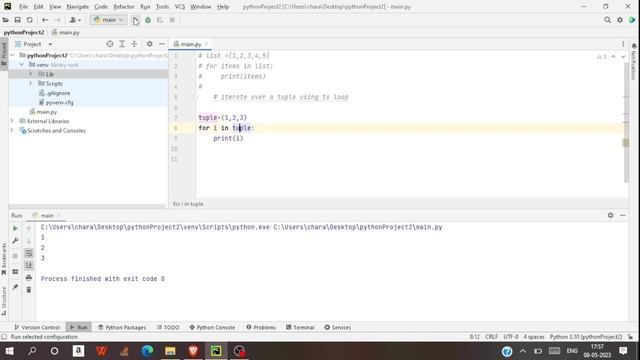This screenshot has width=640, height=360.
Task: Select pyvenv.cfg in the project tree
Action: click(x=56, y=102)
